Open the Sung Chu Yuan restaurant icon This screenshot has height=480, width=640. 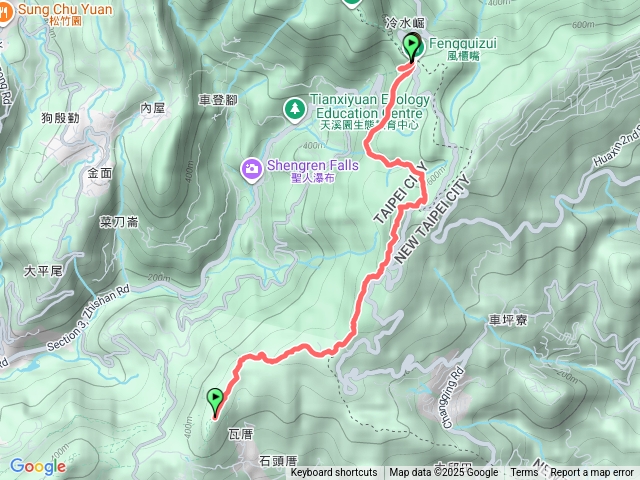(x=3, y=14)
